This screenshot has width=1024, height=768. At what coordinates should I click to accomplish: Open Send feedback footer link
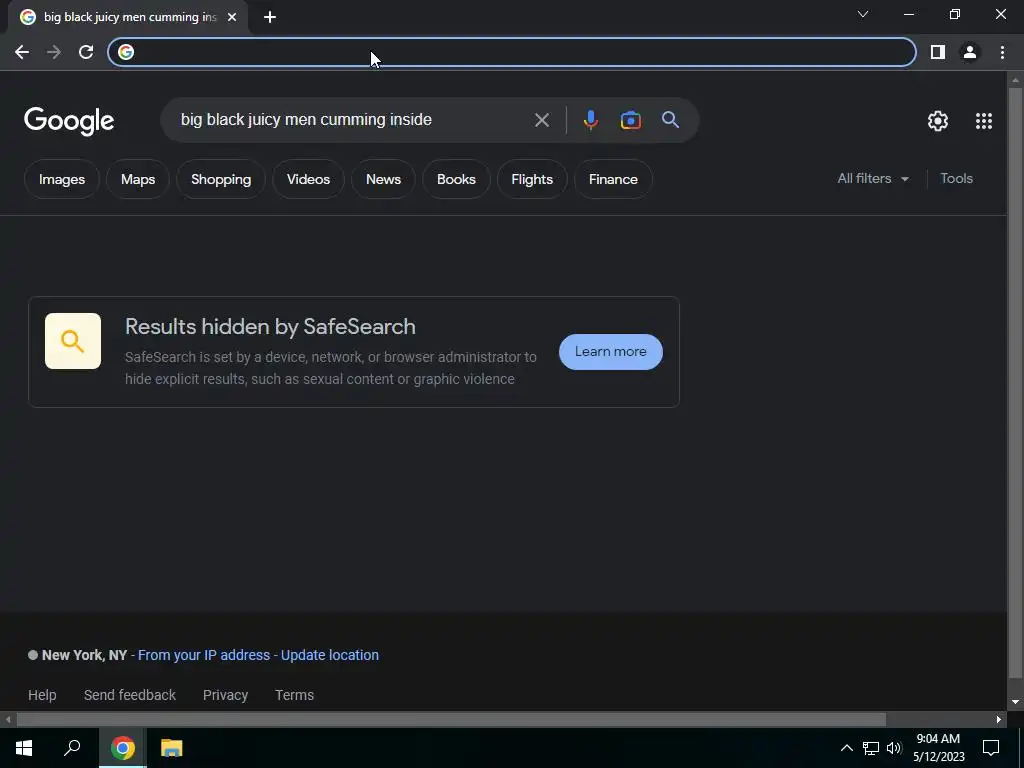(130, 695)
